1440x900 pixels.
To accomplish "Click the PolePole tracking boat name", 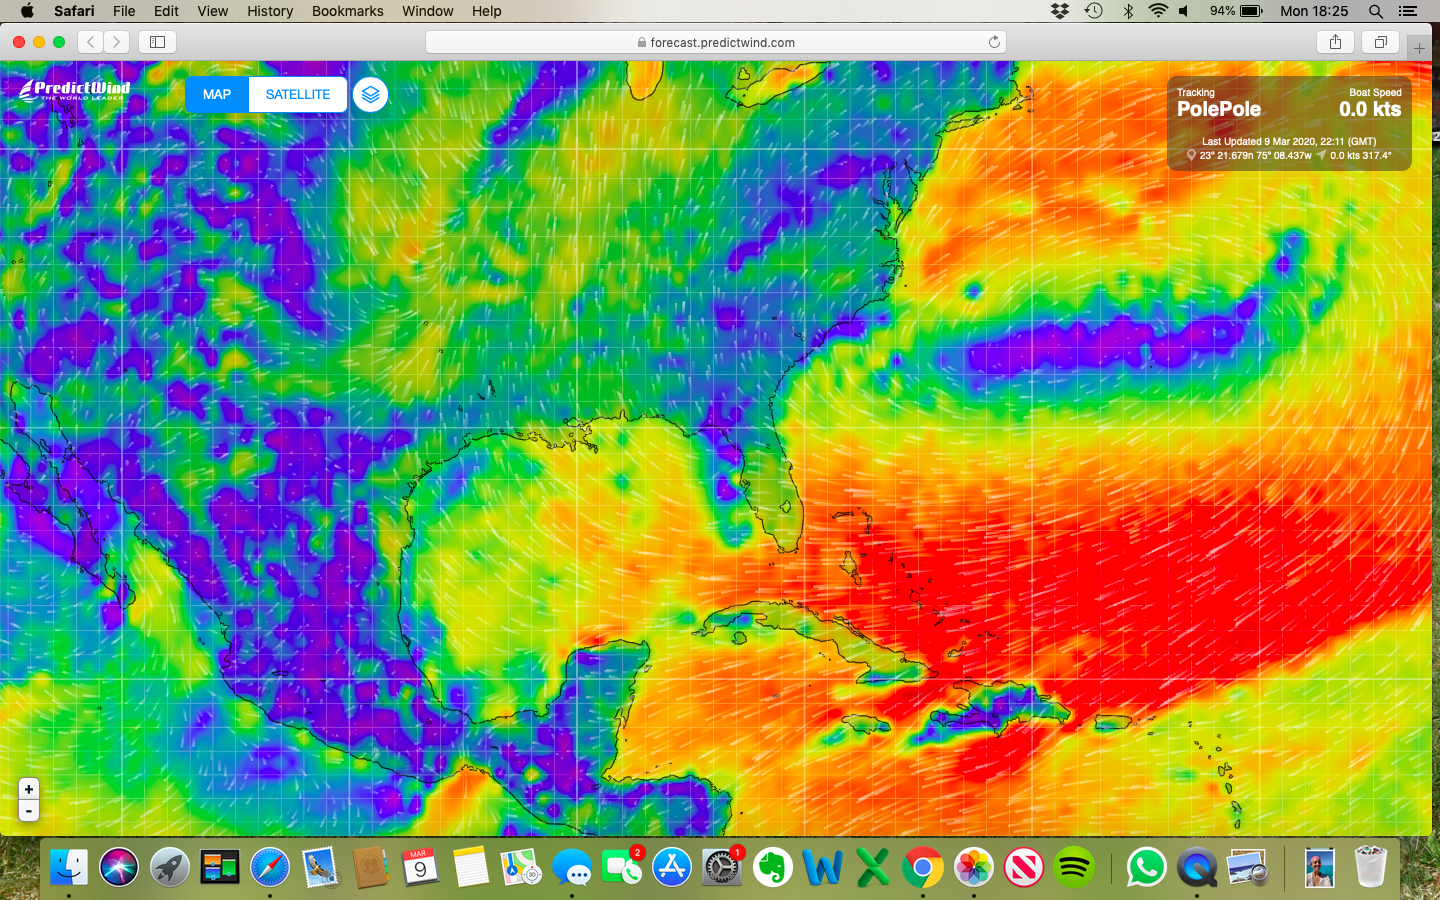I will pyautogui.click(x=1219, y=109).
